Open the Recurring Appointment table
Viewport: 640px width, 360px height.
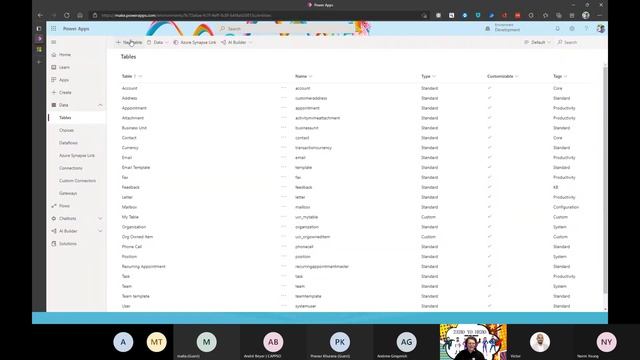(x=143, y=267)
